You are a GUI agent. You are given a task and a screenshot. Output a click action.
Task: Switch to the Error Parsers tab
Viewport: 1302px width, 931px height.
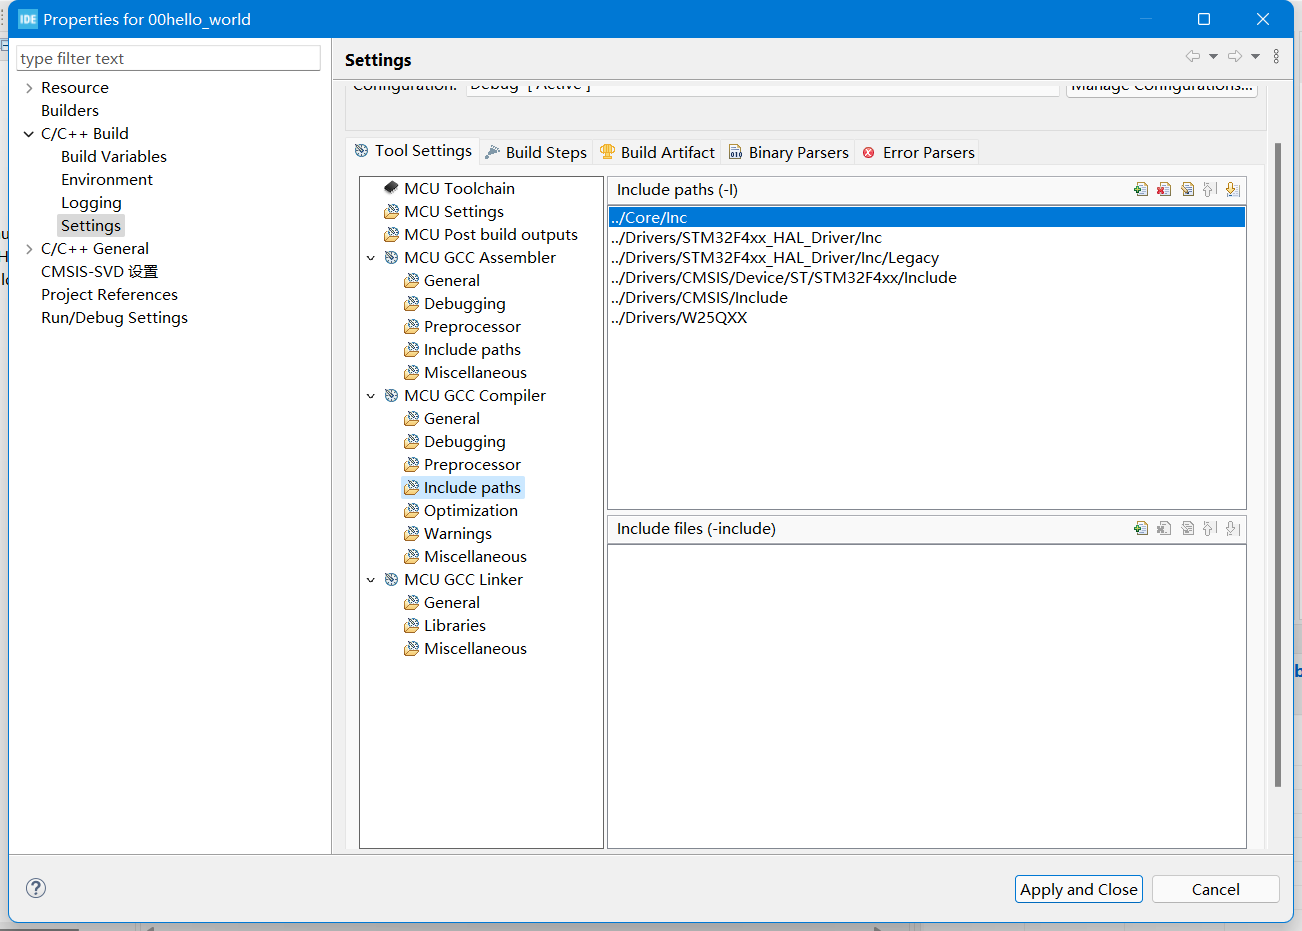918,152
